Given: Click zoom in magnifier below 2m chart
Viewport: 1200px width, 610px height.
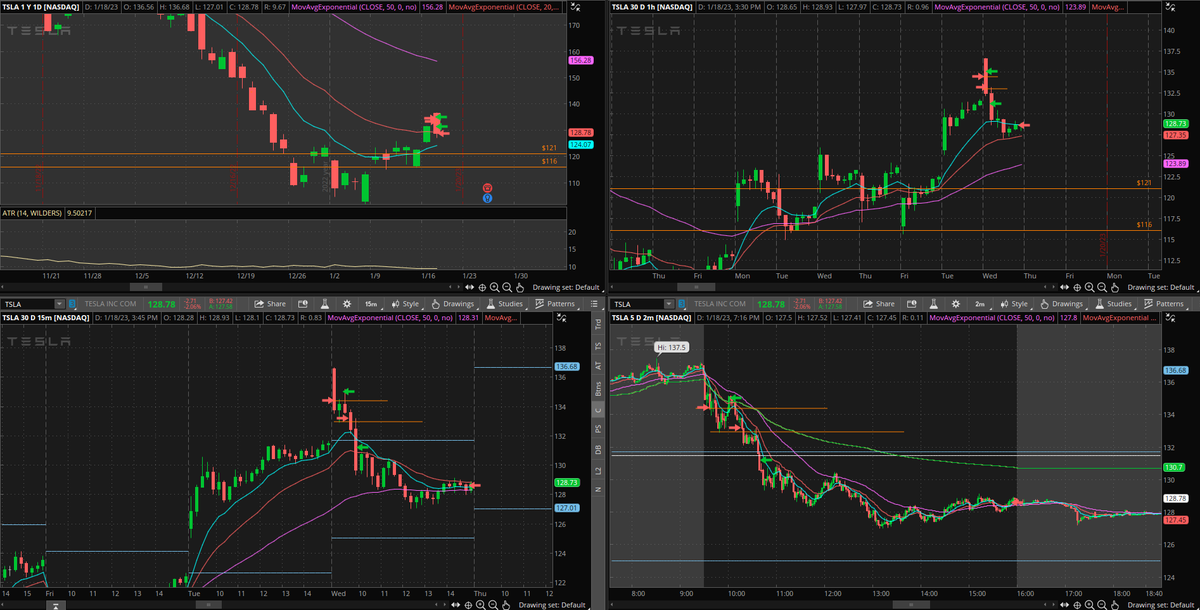Looking at the screenshot, I should pyautogui.click(x=1090, y=604).
